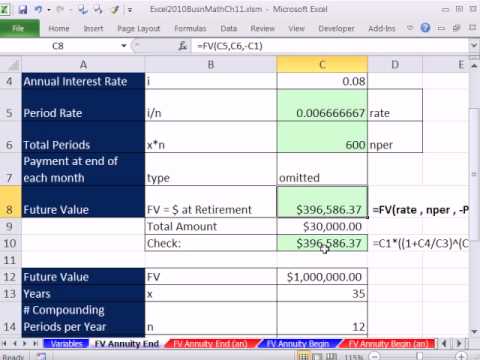Restore the workbook window in ribbon row
This screenshot has width=480, height=360.
tap(457, 28)
